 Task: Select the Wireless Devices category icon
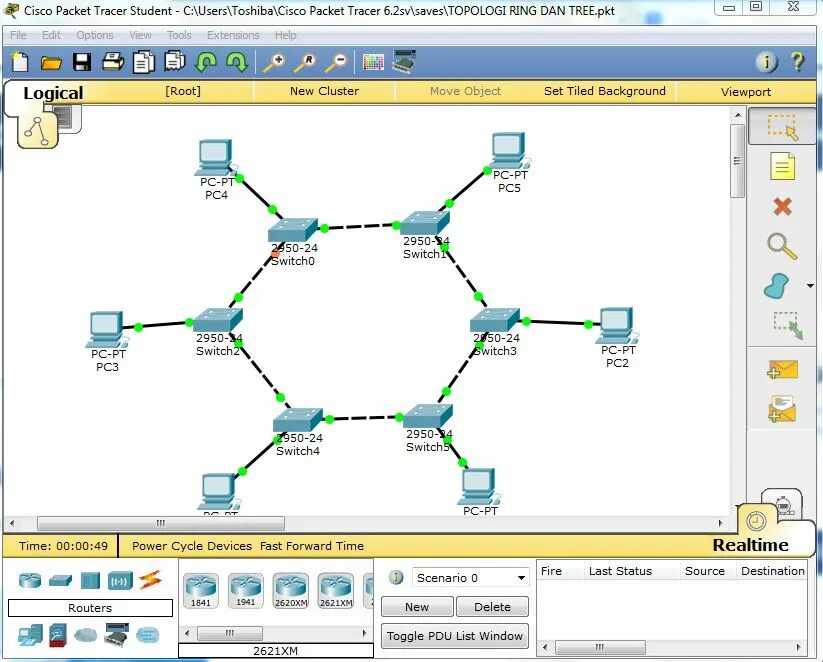(120, 581)
